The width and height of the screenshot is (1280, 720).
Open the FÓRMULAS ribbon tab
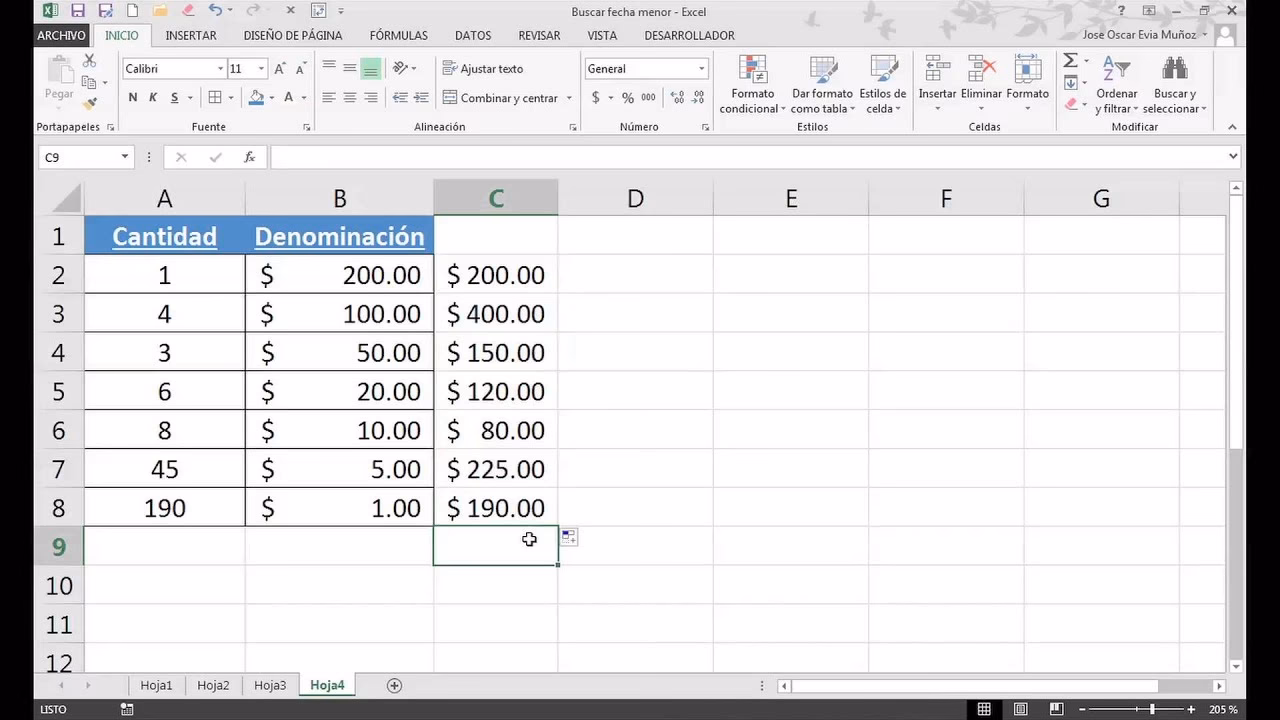point(398,35)
